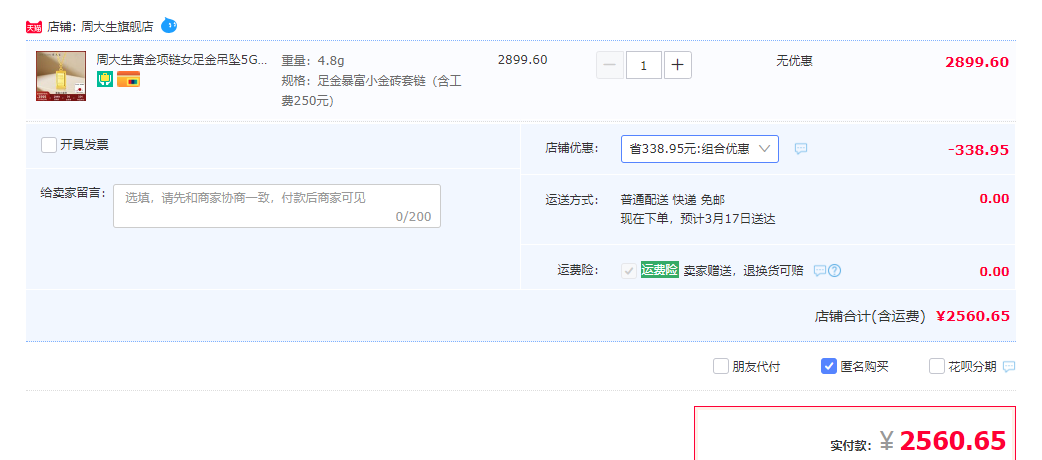1042x460 pixels.
Task: Increase quantity with the plus button
Action: pyautogui.click(x=677, y=65)
